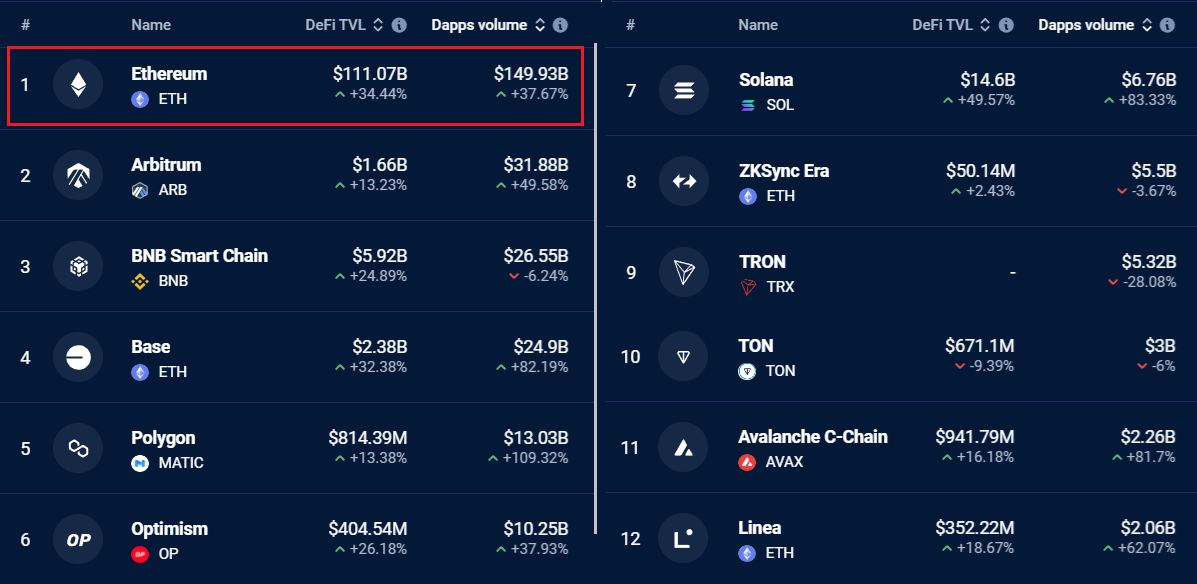Sort left table by DeFi TVL arrows

(x=377, y=25)
